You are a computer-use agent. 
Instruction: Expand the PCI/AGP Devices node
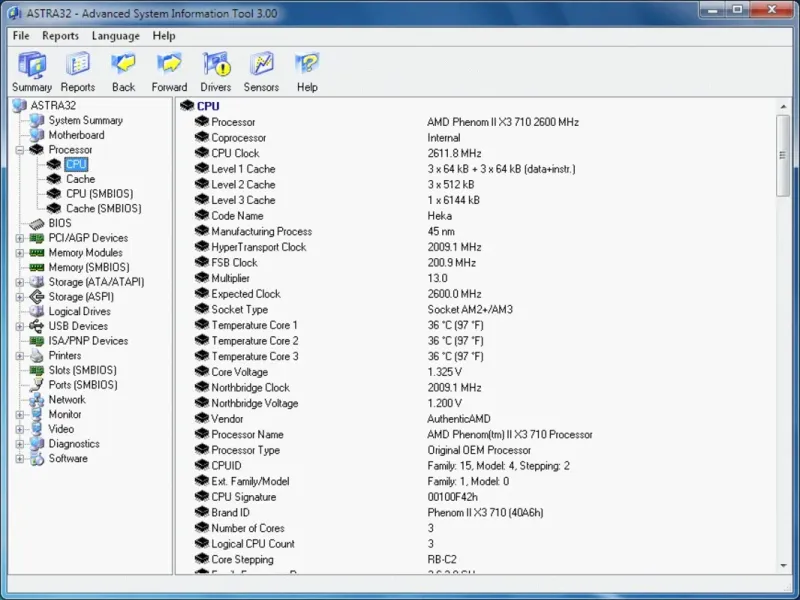point(20,238)
